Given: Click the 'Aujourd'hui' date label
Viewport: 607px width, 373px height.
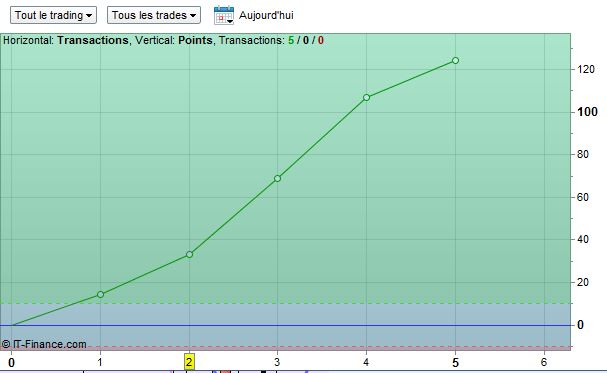Looking at the screenshot, I should [266, 15].
